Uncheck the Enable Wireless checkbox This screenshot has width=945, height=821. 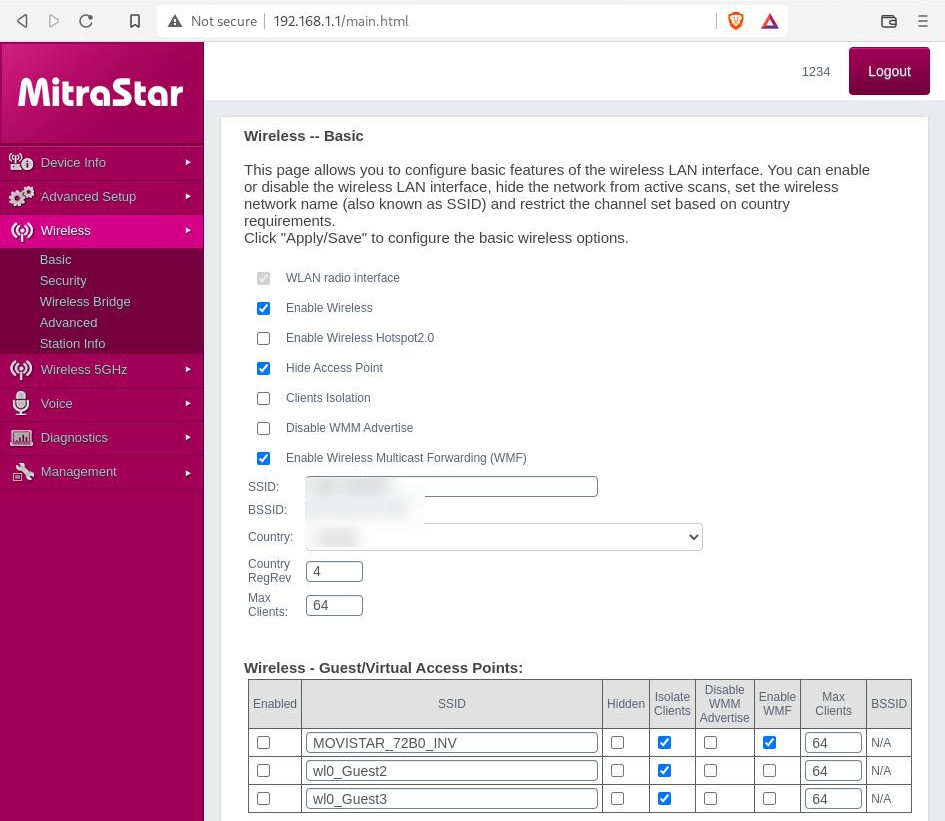coord(264,308)
